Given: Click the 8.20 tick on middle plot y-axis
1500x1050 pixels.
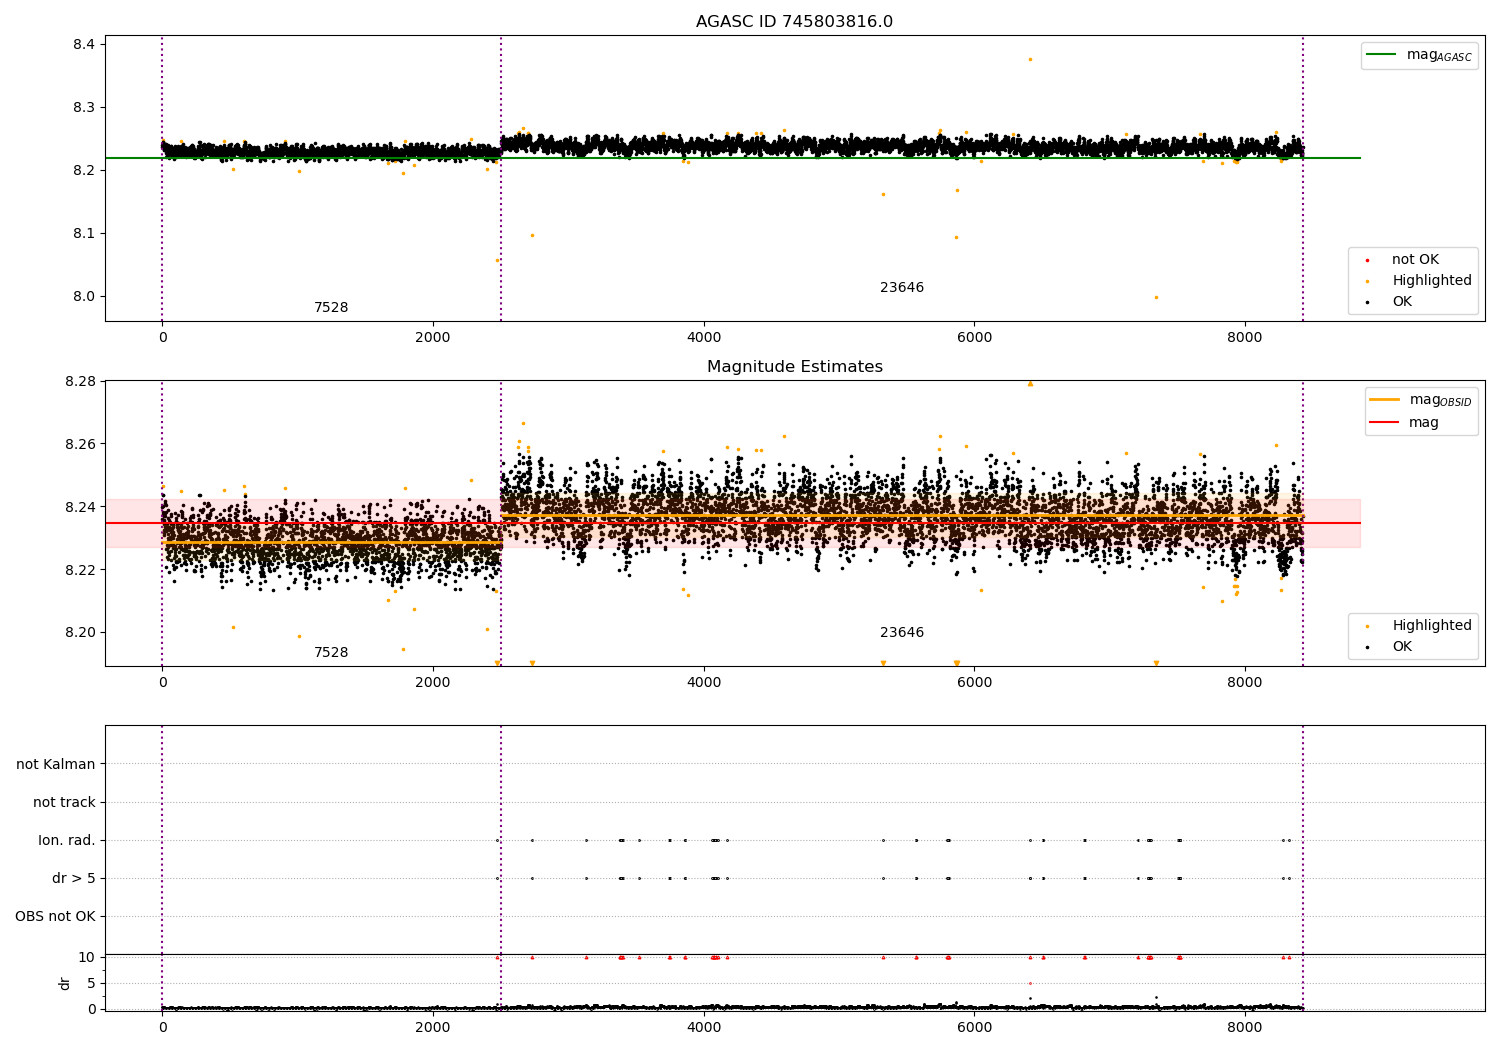Looking at the screenshot, I should (x=80, y=634).
